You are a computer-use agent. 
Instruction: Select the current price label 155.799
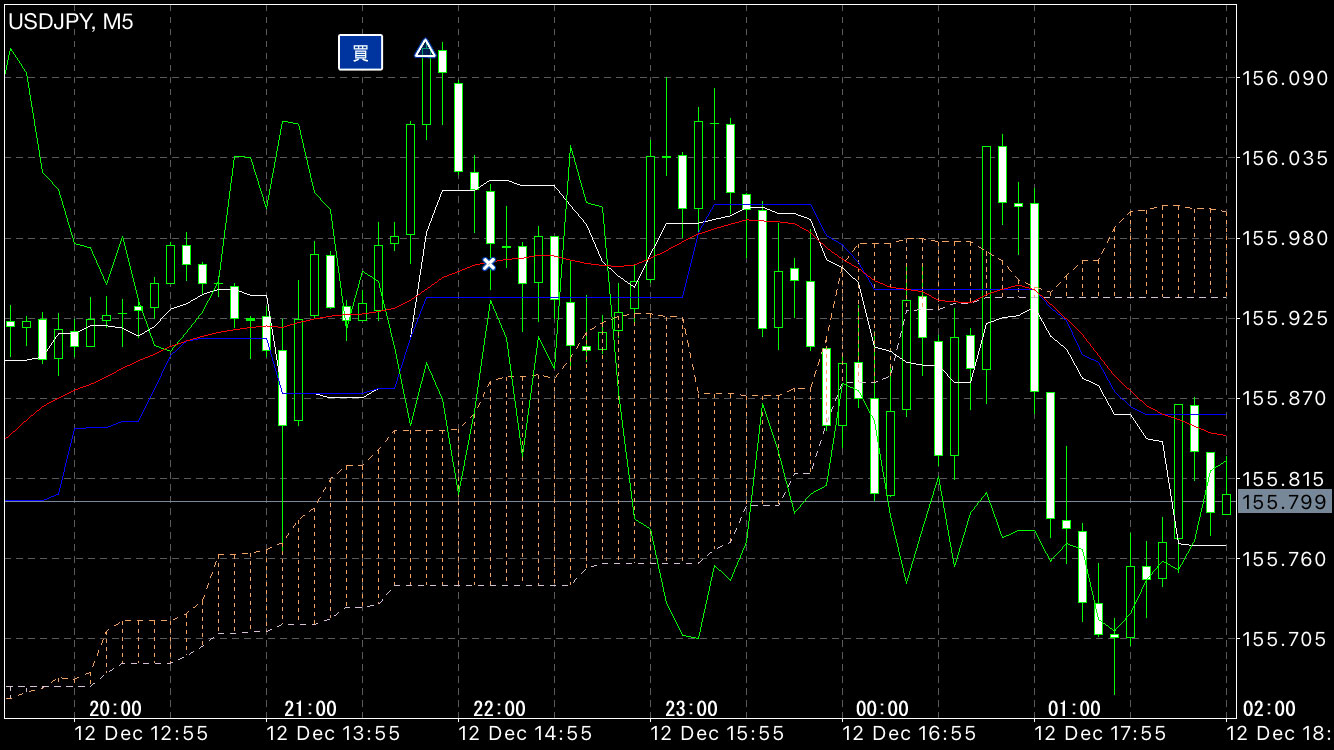1284,502
